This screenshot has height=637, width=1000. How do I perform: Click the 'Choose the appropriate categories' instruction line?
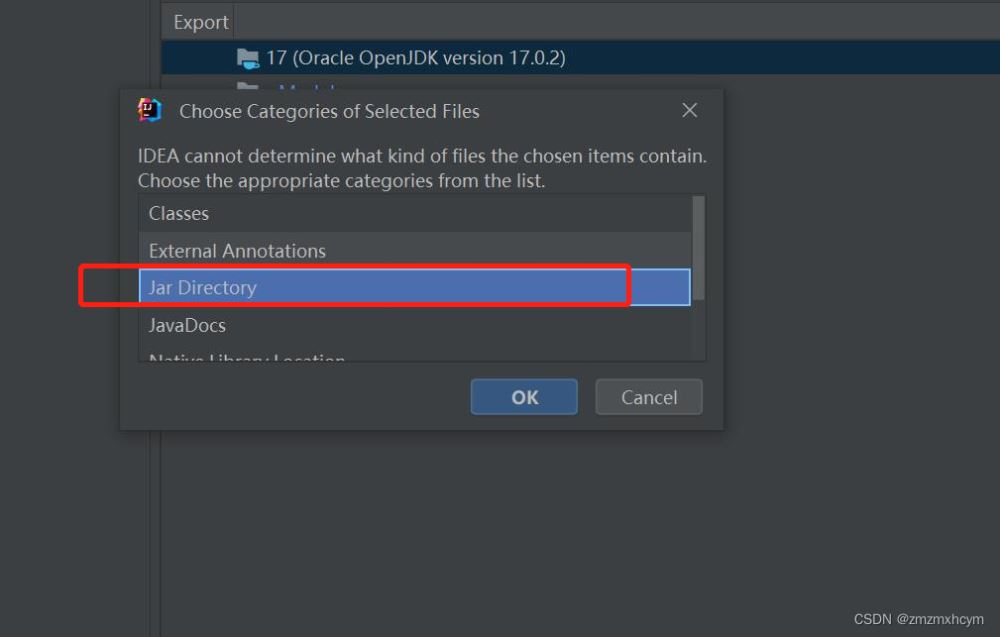[x=341, y=181]
